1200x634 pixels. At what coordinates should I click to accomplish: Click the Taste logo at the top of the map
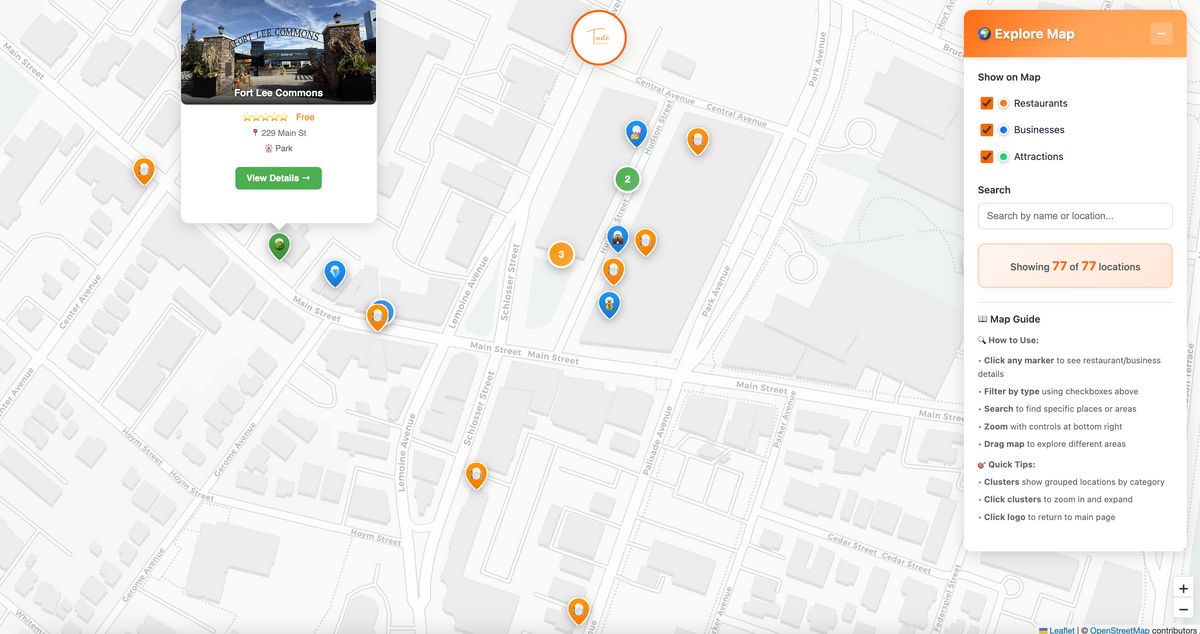tap(598, 37)
